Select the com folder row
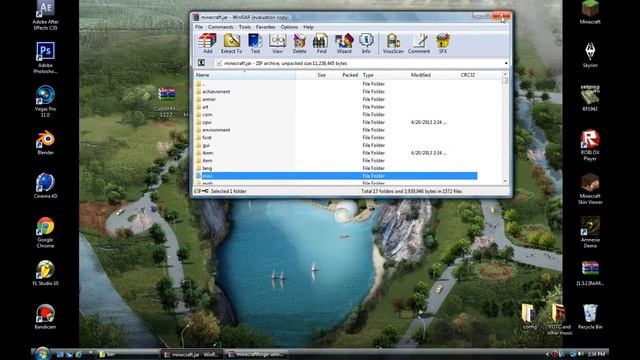Screen dimensions: 640x360 tap(336, 115)
